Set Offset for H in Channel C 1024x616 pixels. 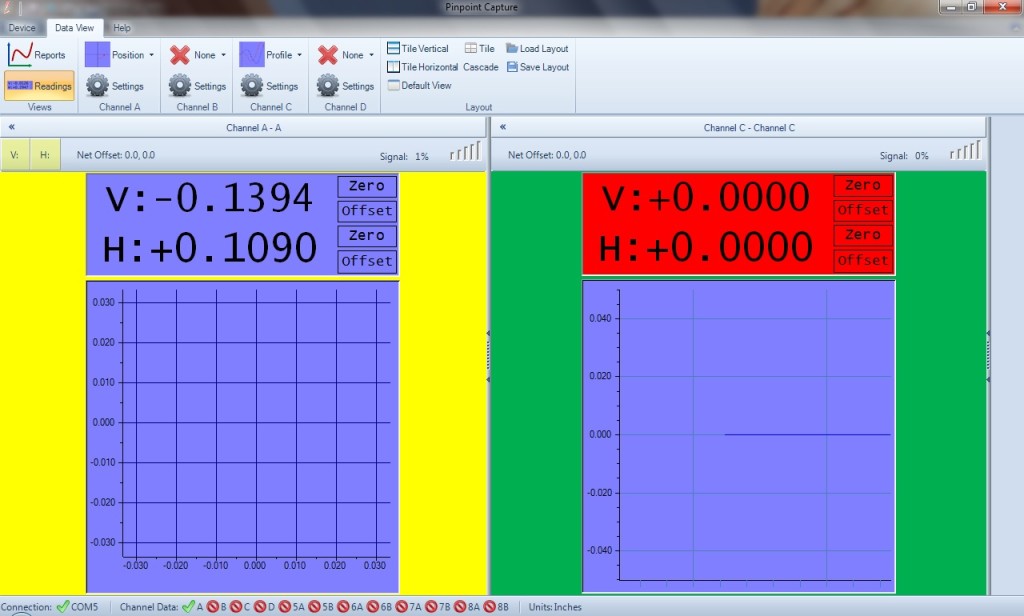point(863,261)
